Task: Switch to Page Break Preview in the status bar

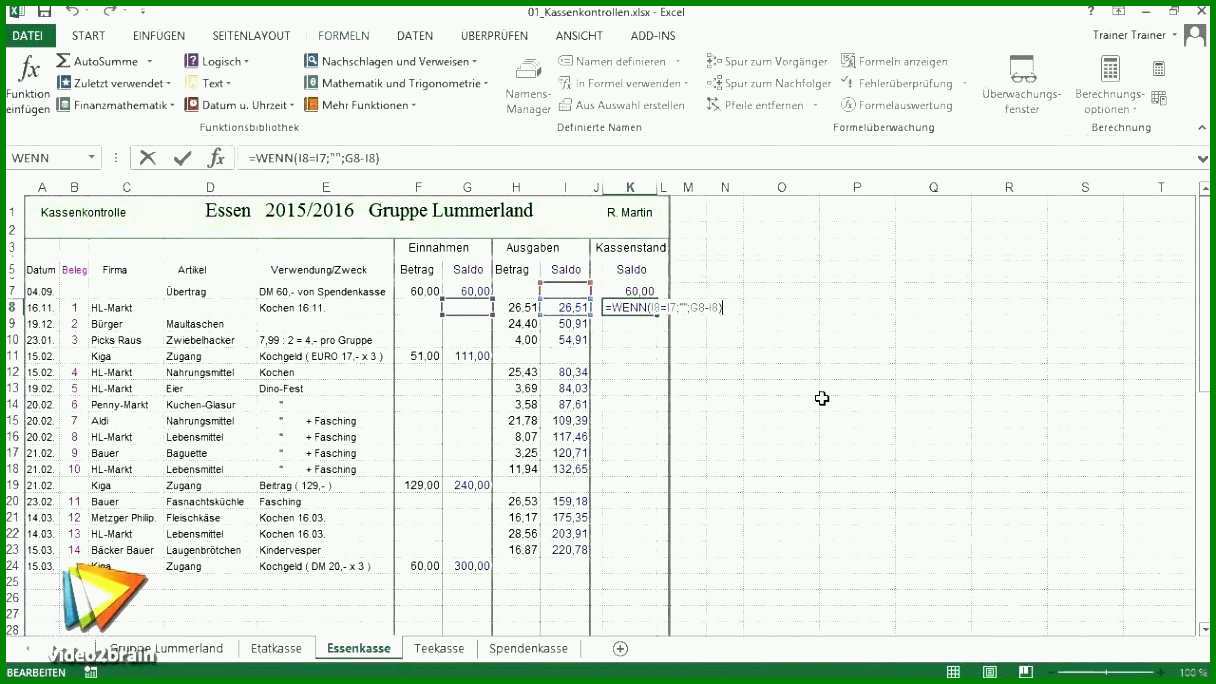Action: point(1025,673)
